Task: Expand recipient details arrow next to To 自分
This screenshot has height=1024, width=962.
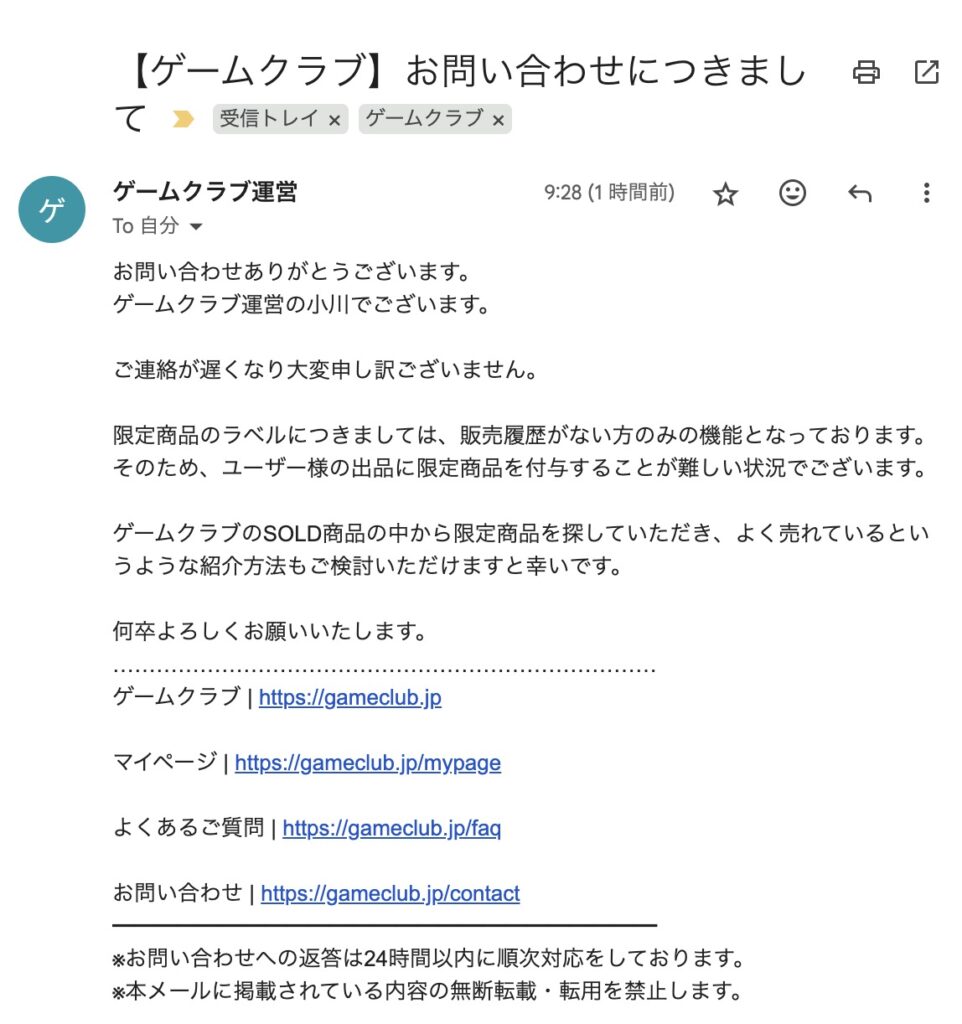Action: pos(196,227)
